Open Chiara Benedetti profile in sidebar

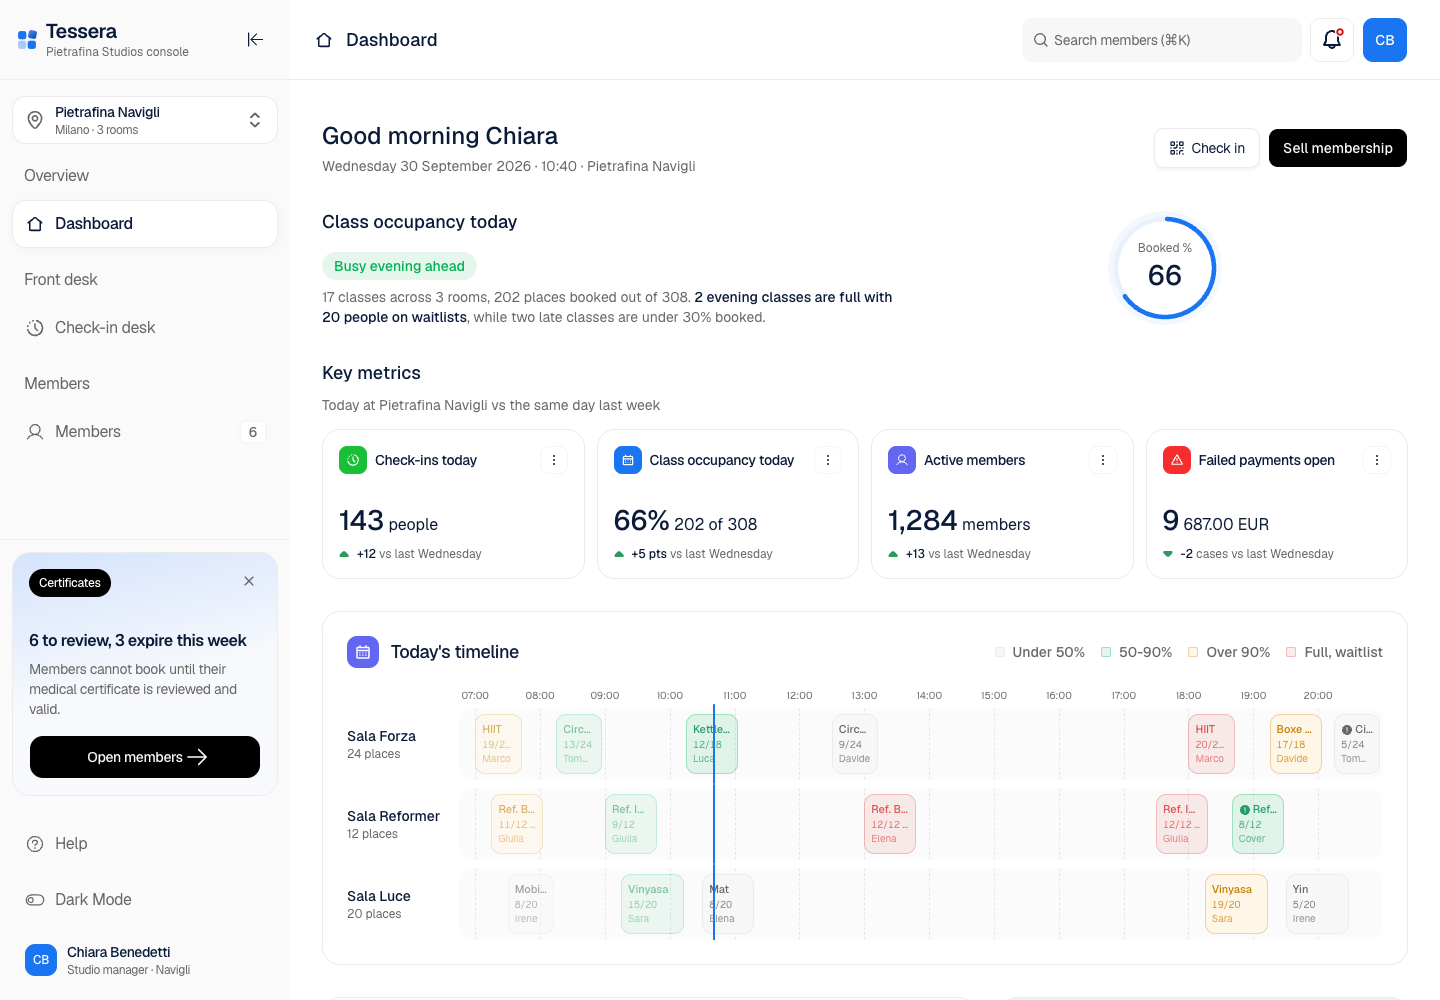tap(145, 960)
